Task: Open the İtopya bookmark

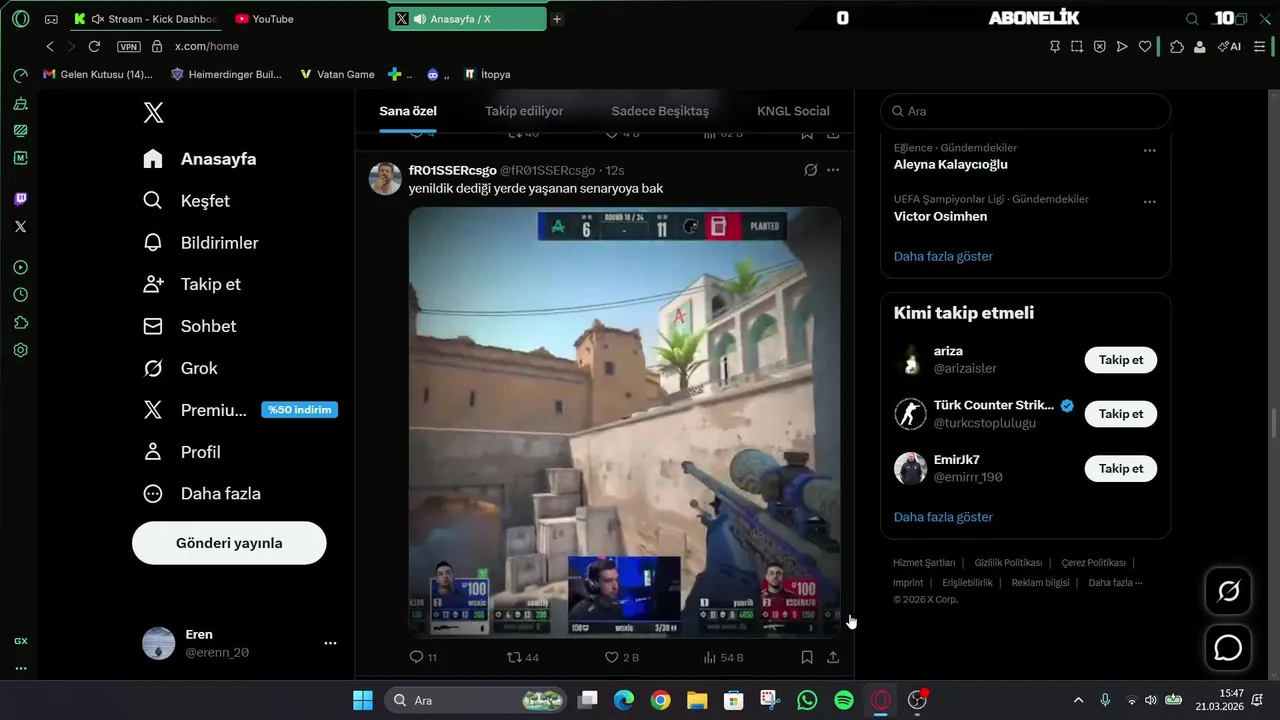Action: point(487,74)
